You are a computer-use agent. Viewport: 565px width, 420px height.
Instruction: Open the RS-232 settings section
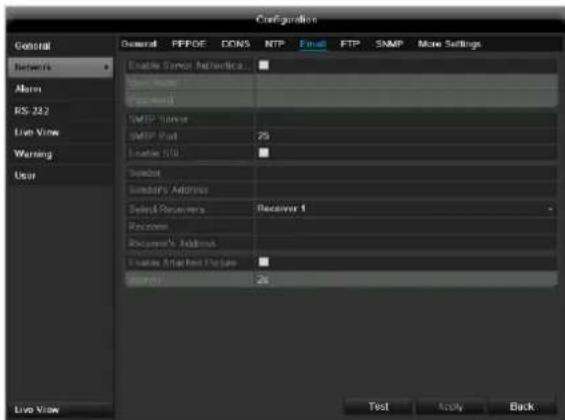coord(60,111)
